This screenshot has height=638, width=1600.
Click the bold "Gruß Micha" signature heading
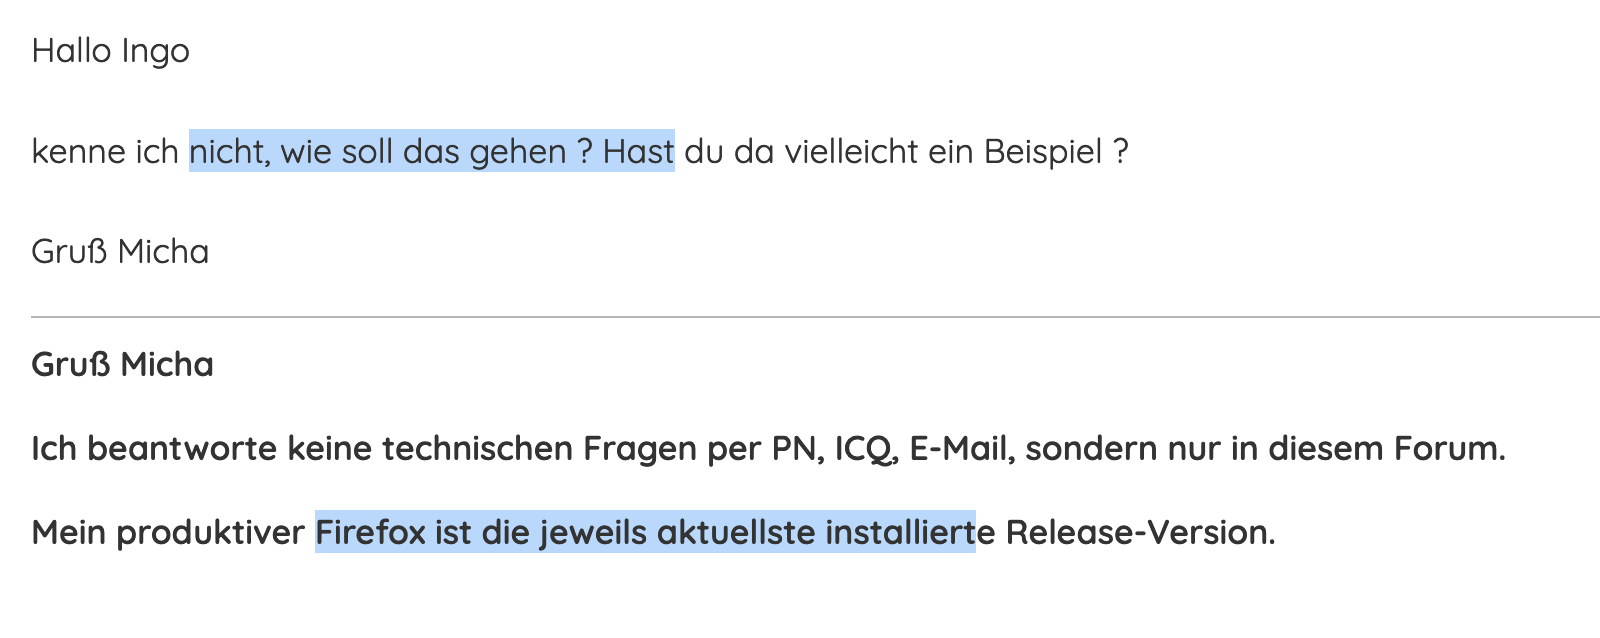pos(122,365)
